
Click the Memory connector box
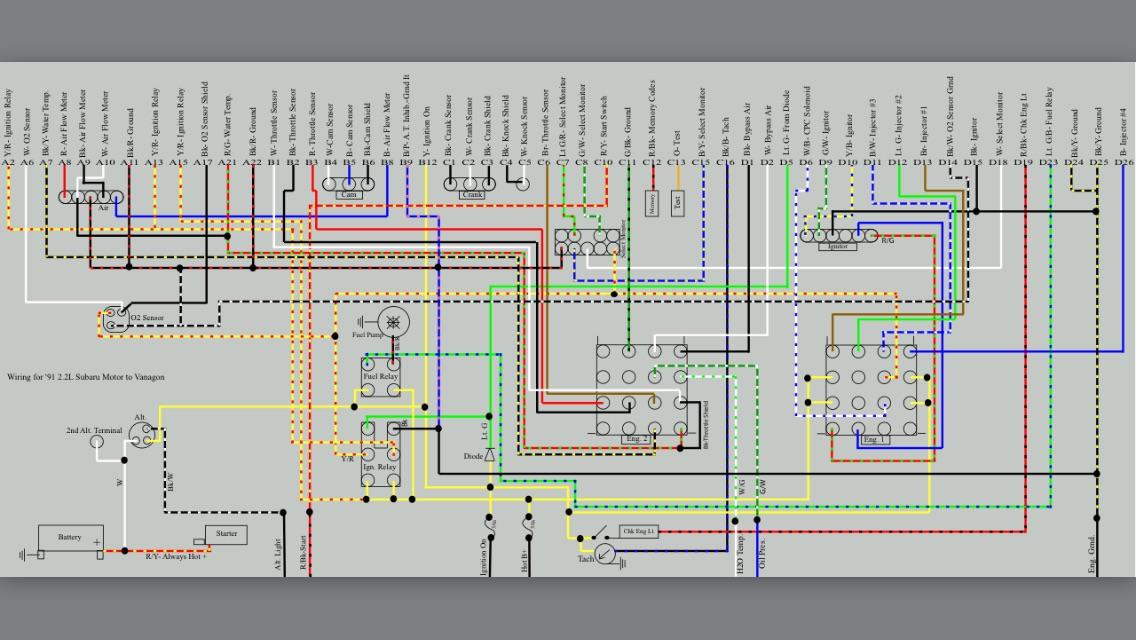[x=654, y=203]
